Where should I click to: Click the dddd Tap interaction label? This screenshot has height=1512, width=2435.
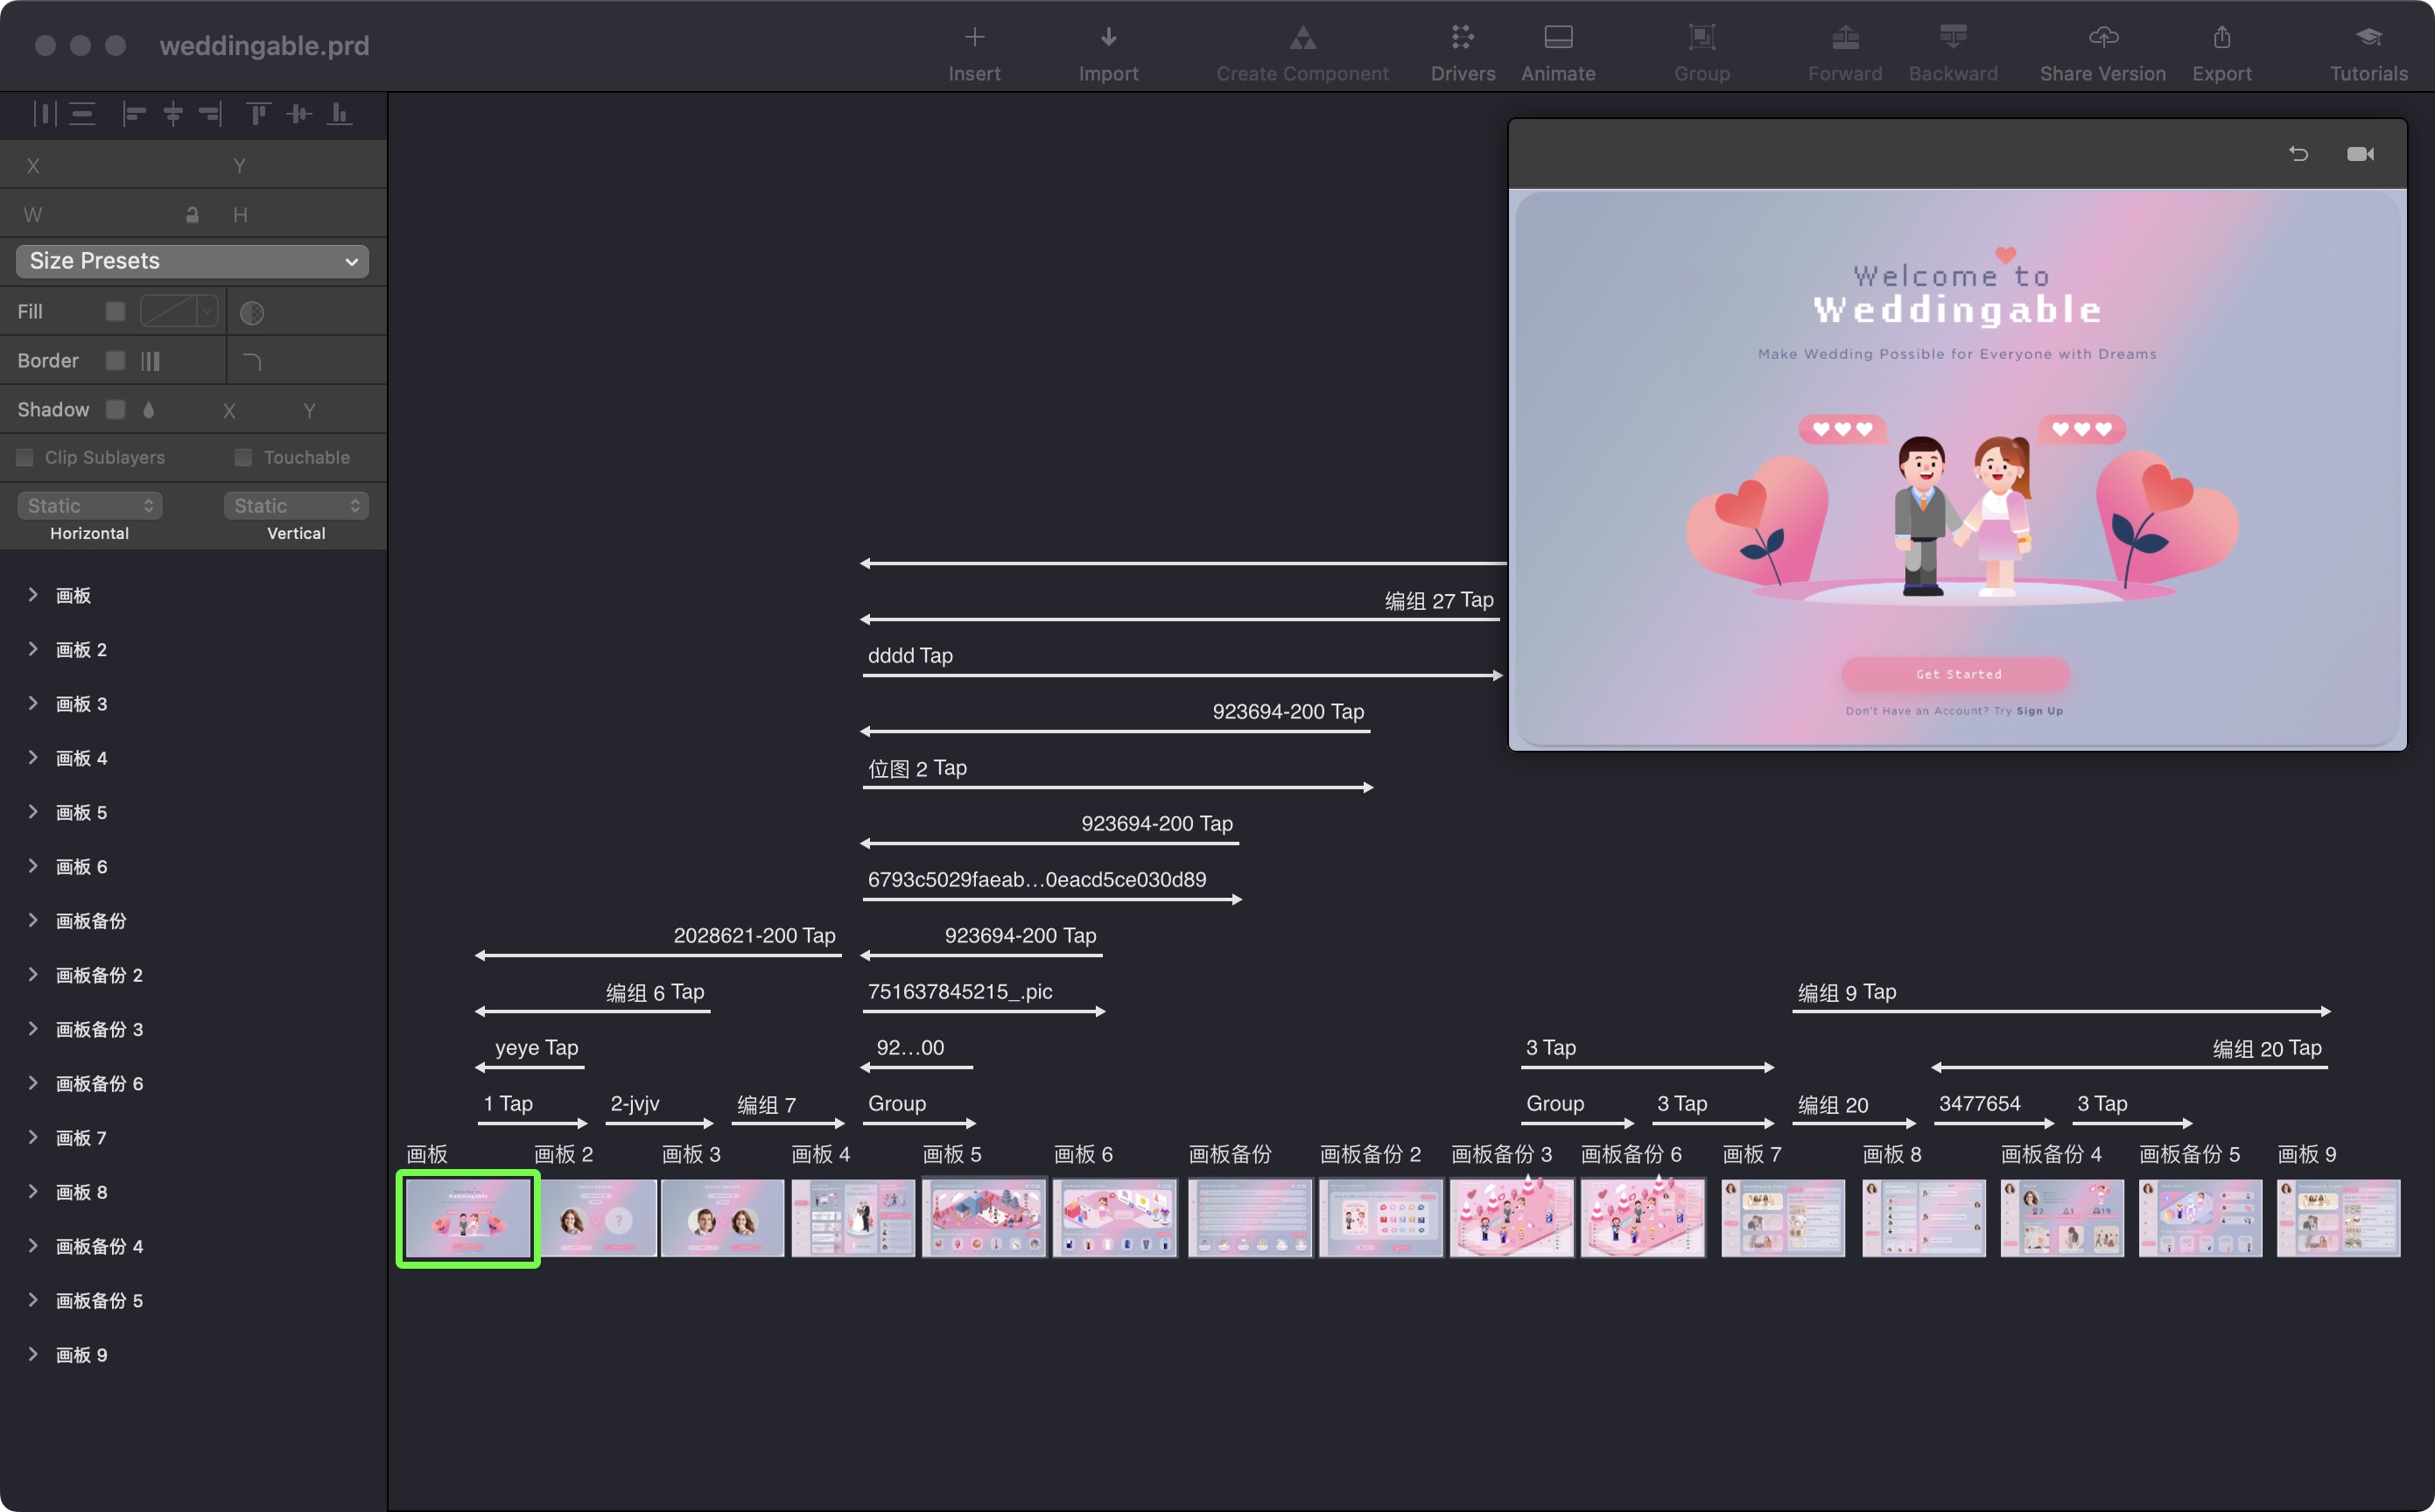[910, 656]
